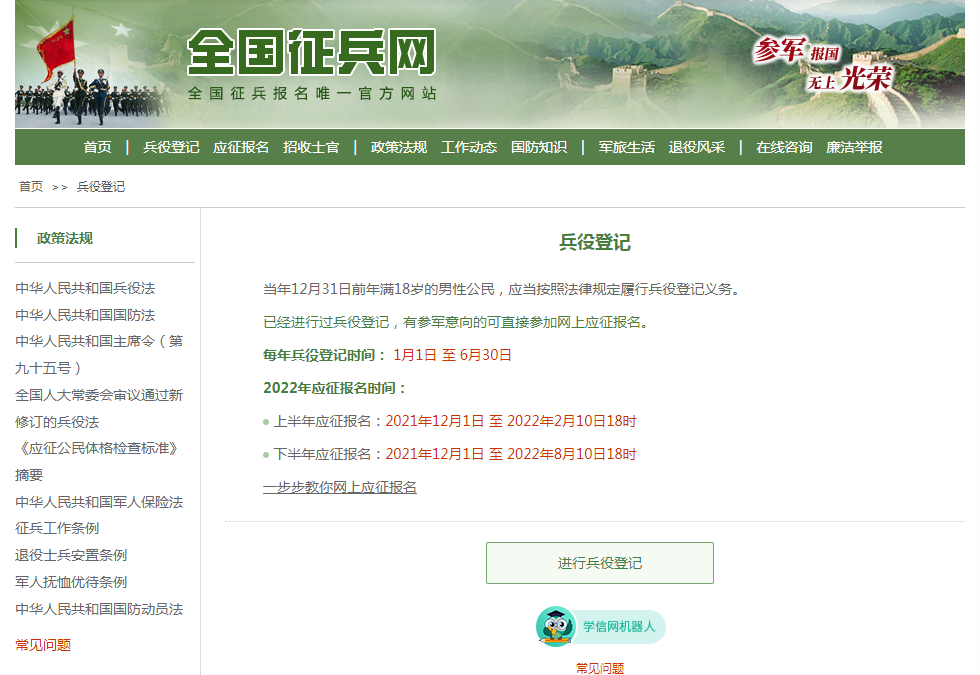The width and height of the screenshot is (980, 675).
Task: Open 中华人民共和国主席令（第九十五号）link
Action: tap(99, 354)
